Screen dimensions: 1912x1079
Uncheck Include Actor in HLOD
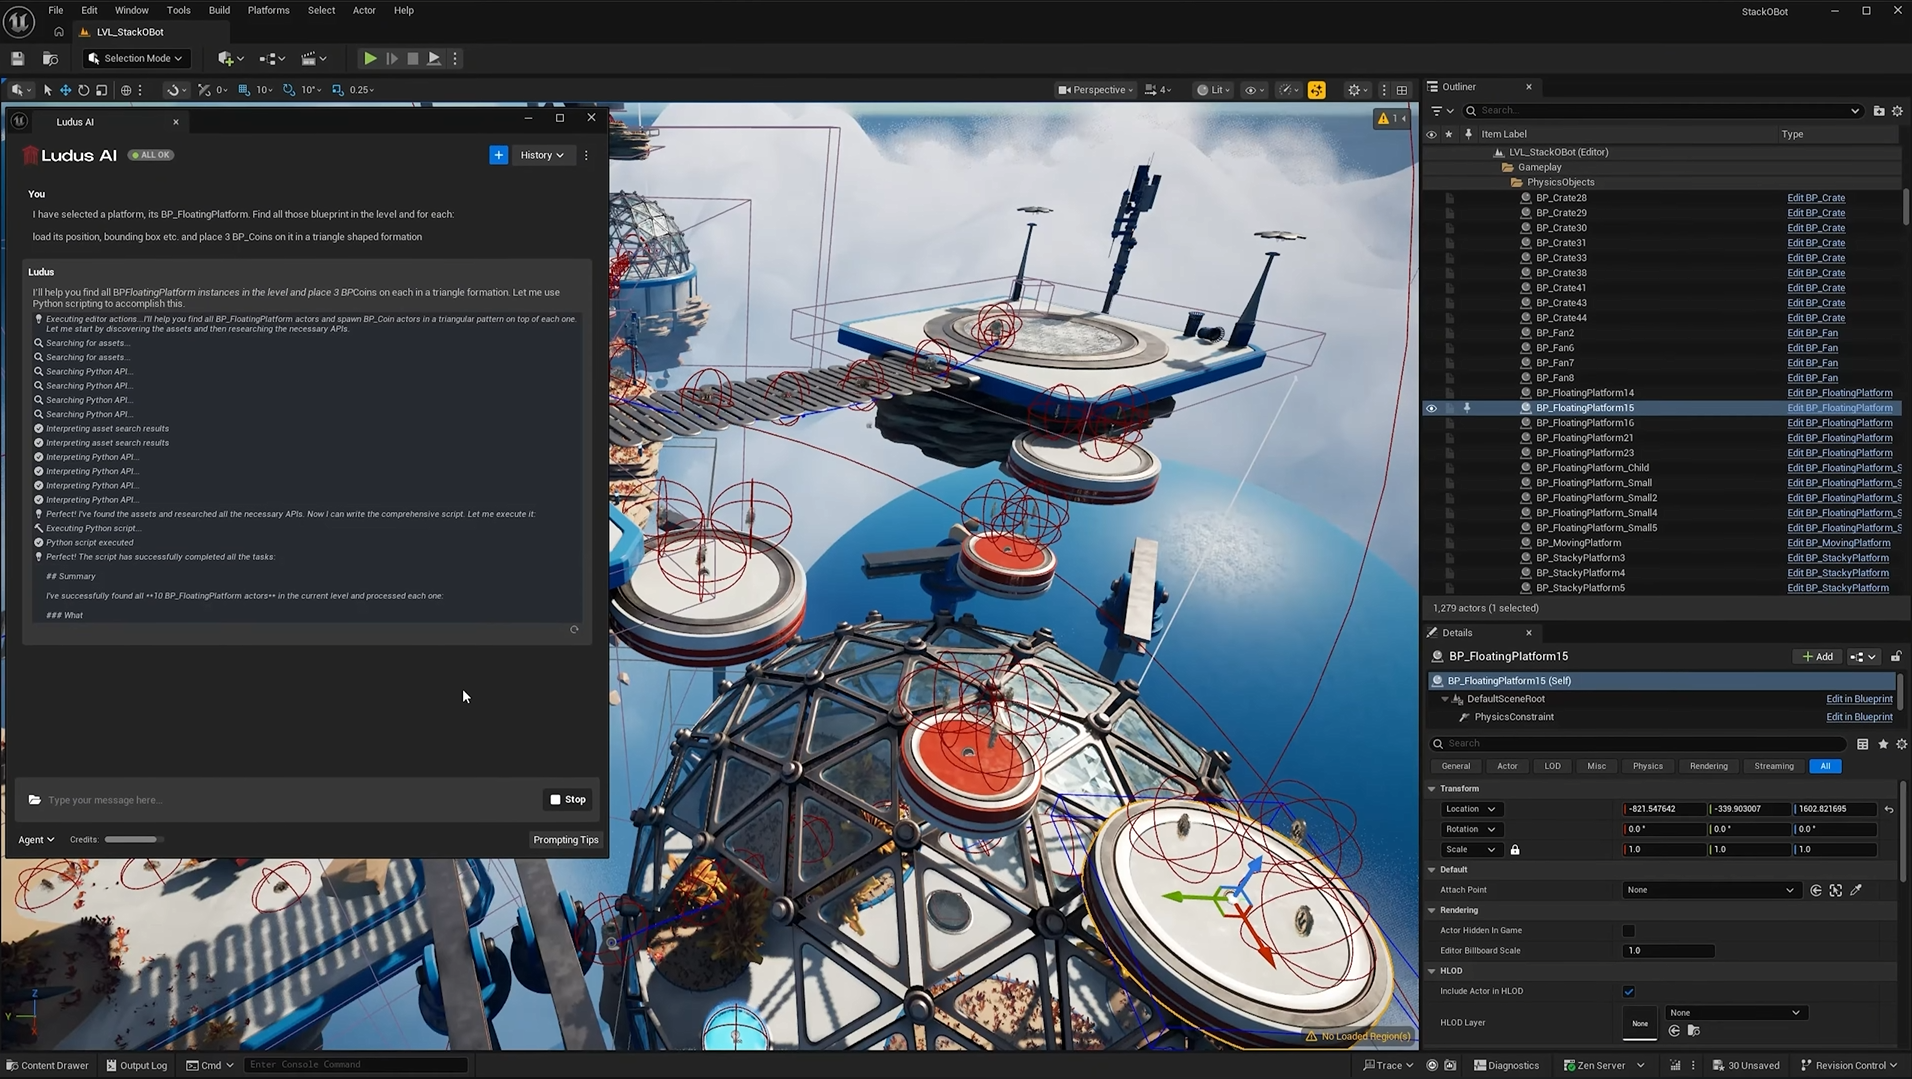coord(1629,992)
